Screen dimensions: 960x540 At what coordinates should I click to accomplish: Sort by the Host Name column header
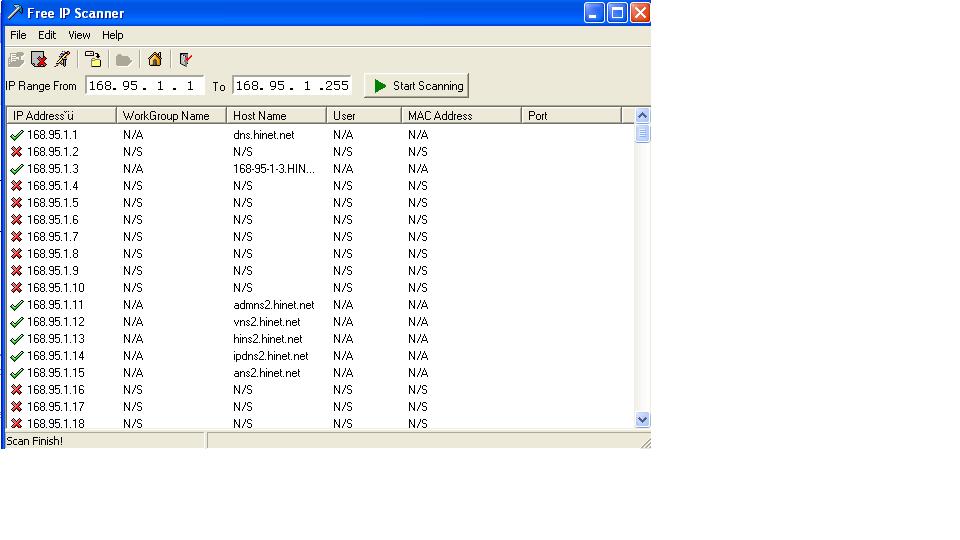(276, 116)
